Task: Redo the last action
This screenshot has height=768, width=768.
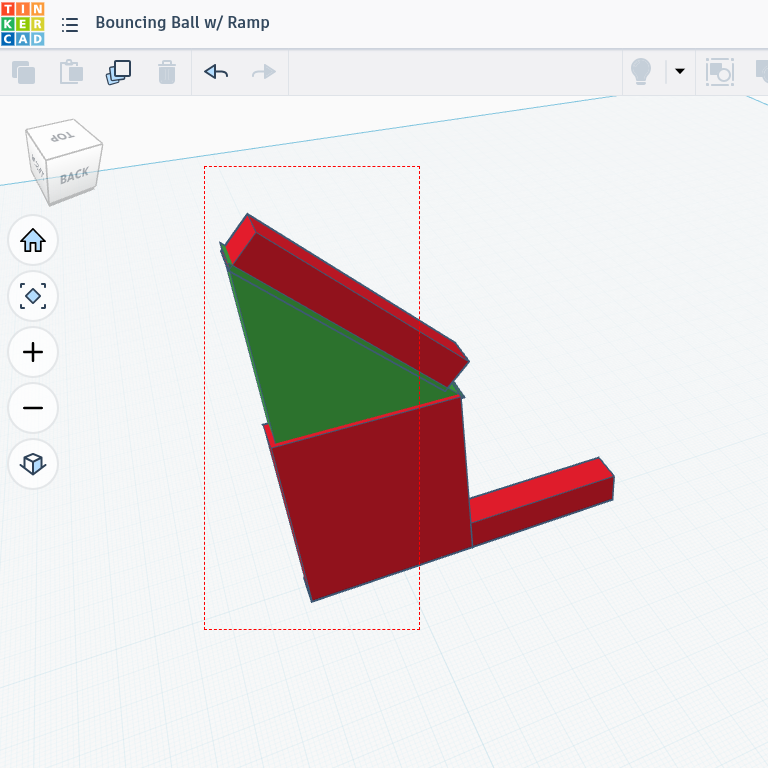Action: point(264,72)
